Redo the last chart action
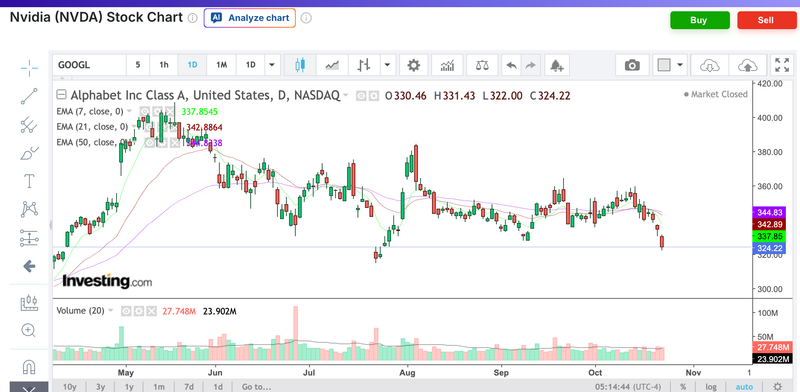This screenshot has width=800, height=392. (x=531, y=65)
